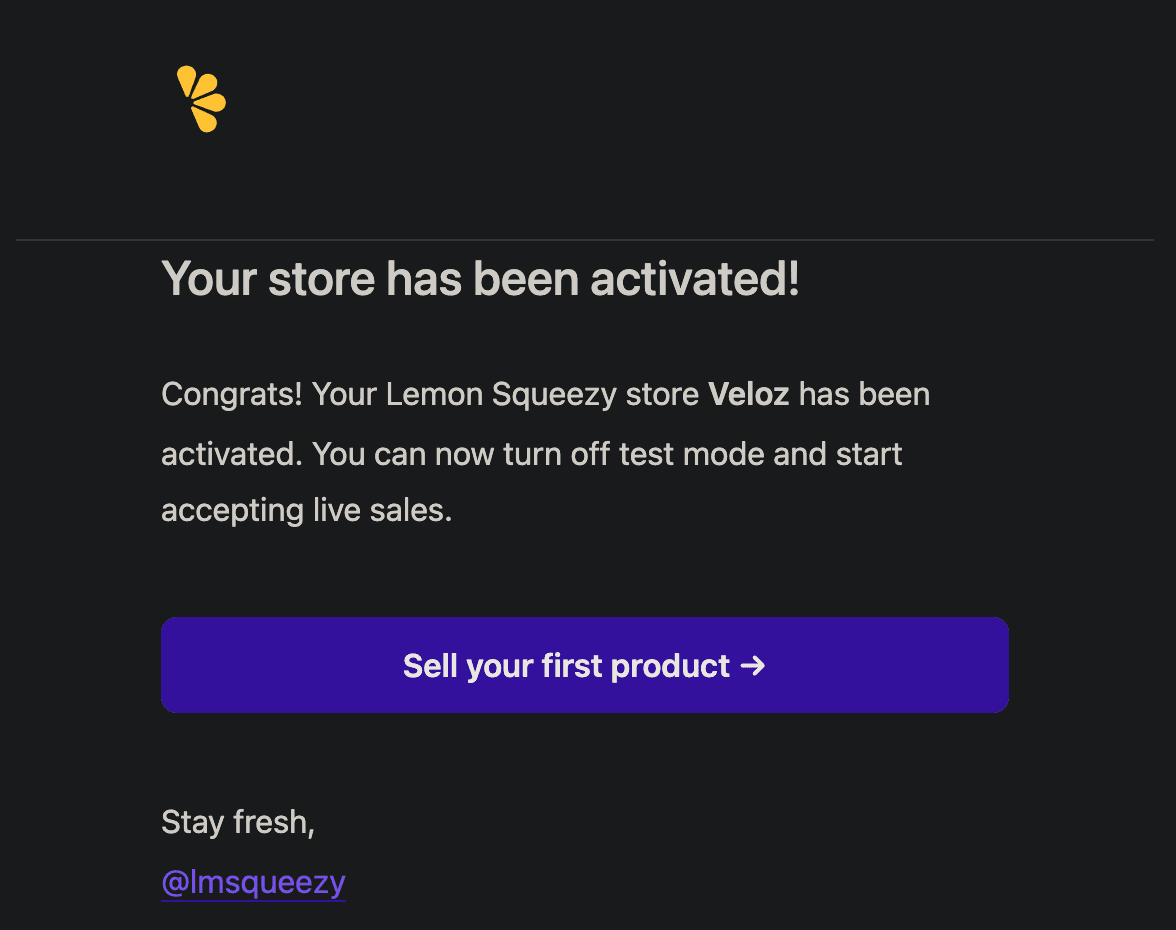Click the words 'Your store' in heading

268,279
